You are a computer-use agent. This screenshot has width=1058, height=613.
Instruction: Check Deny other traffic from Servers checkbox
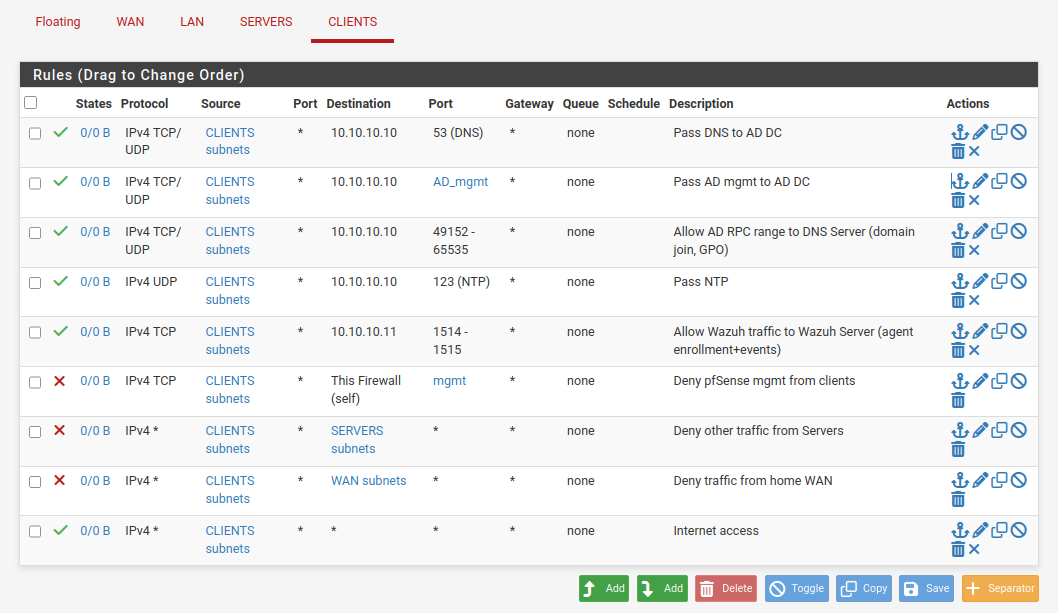coord(35,432)
